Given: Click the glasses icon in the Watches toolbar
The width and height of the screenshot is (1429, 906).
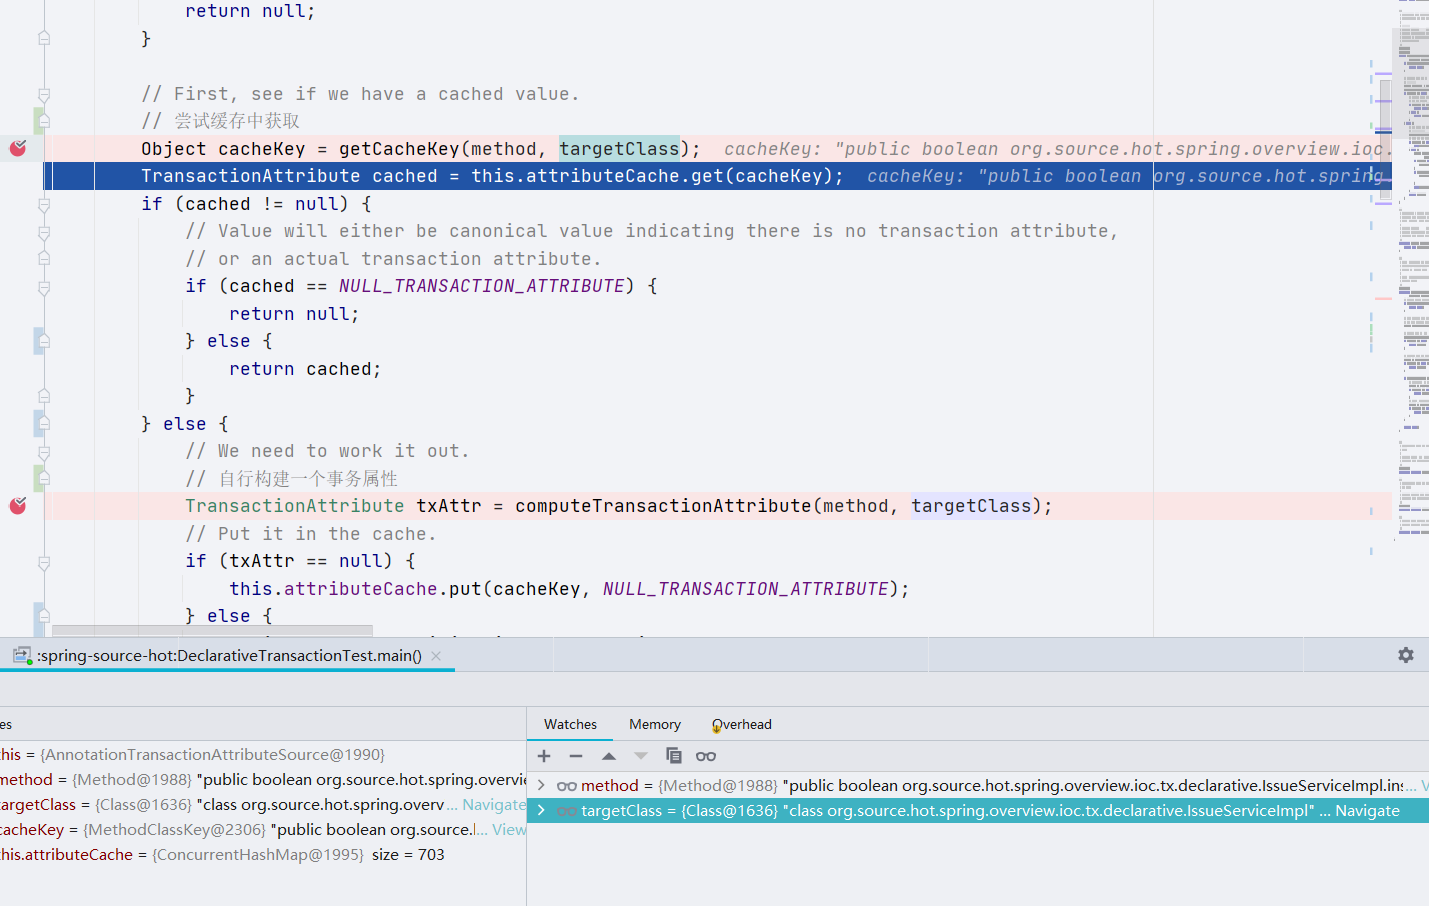Looking at the screenshot, I should pos(706,756).
